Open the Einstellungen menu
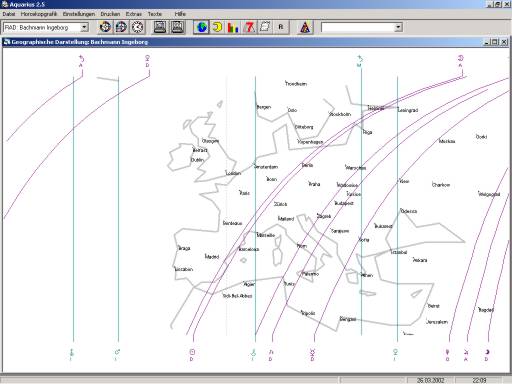The image size is (512, 384). pos(79,14)
